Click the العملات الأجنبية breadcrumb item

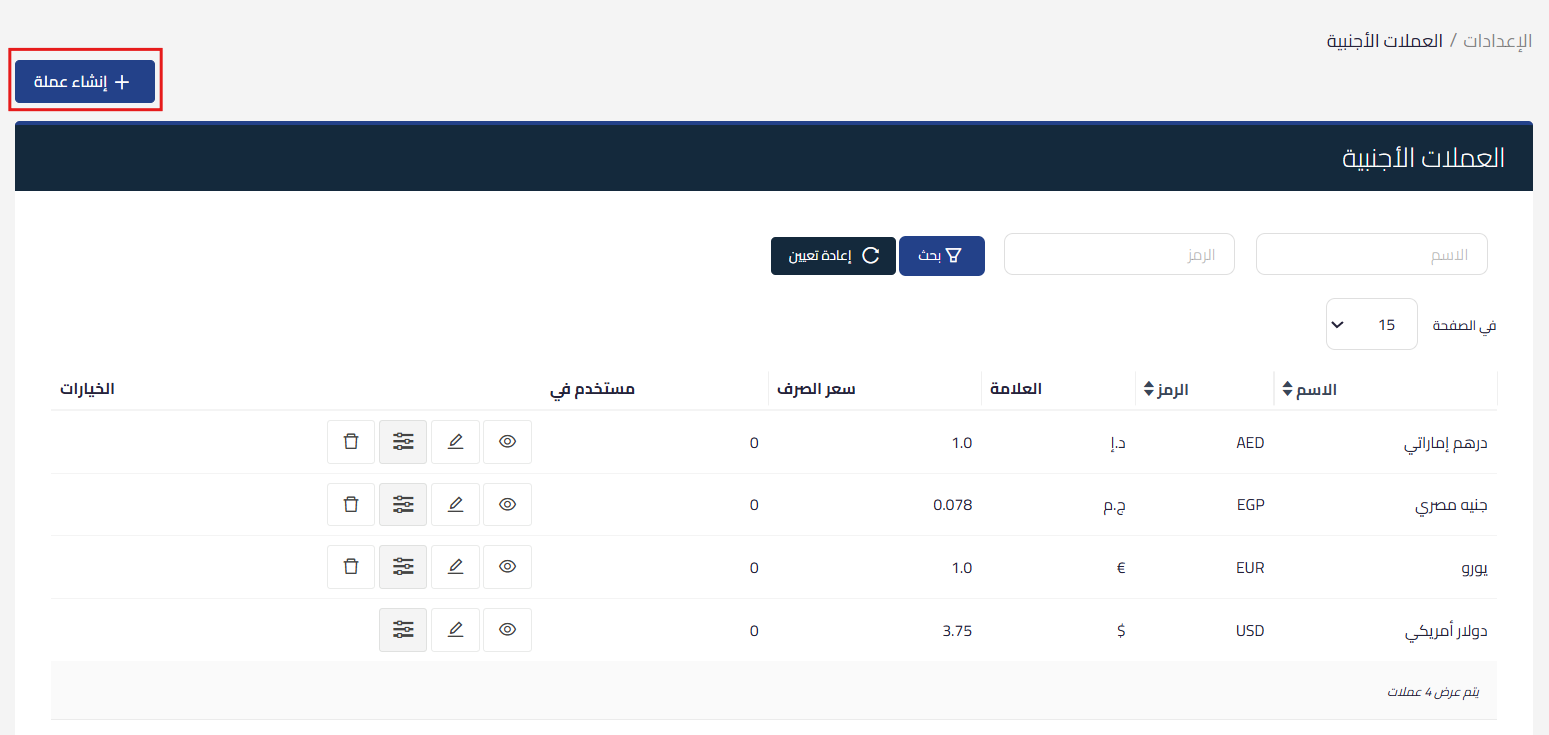coord(1384,40)
